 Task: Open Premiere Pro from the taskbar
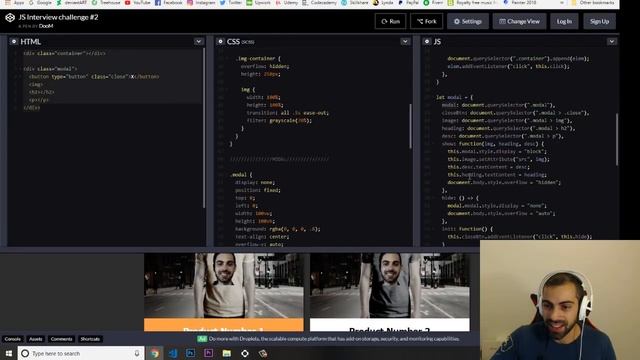point(209,353)
